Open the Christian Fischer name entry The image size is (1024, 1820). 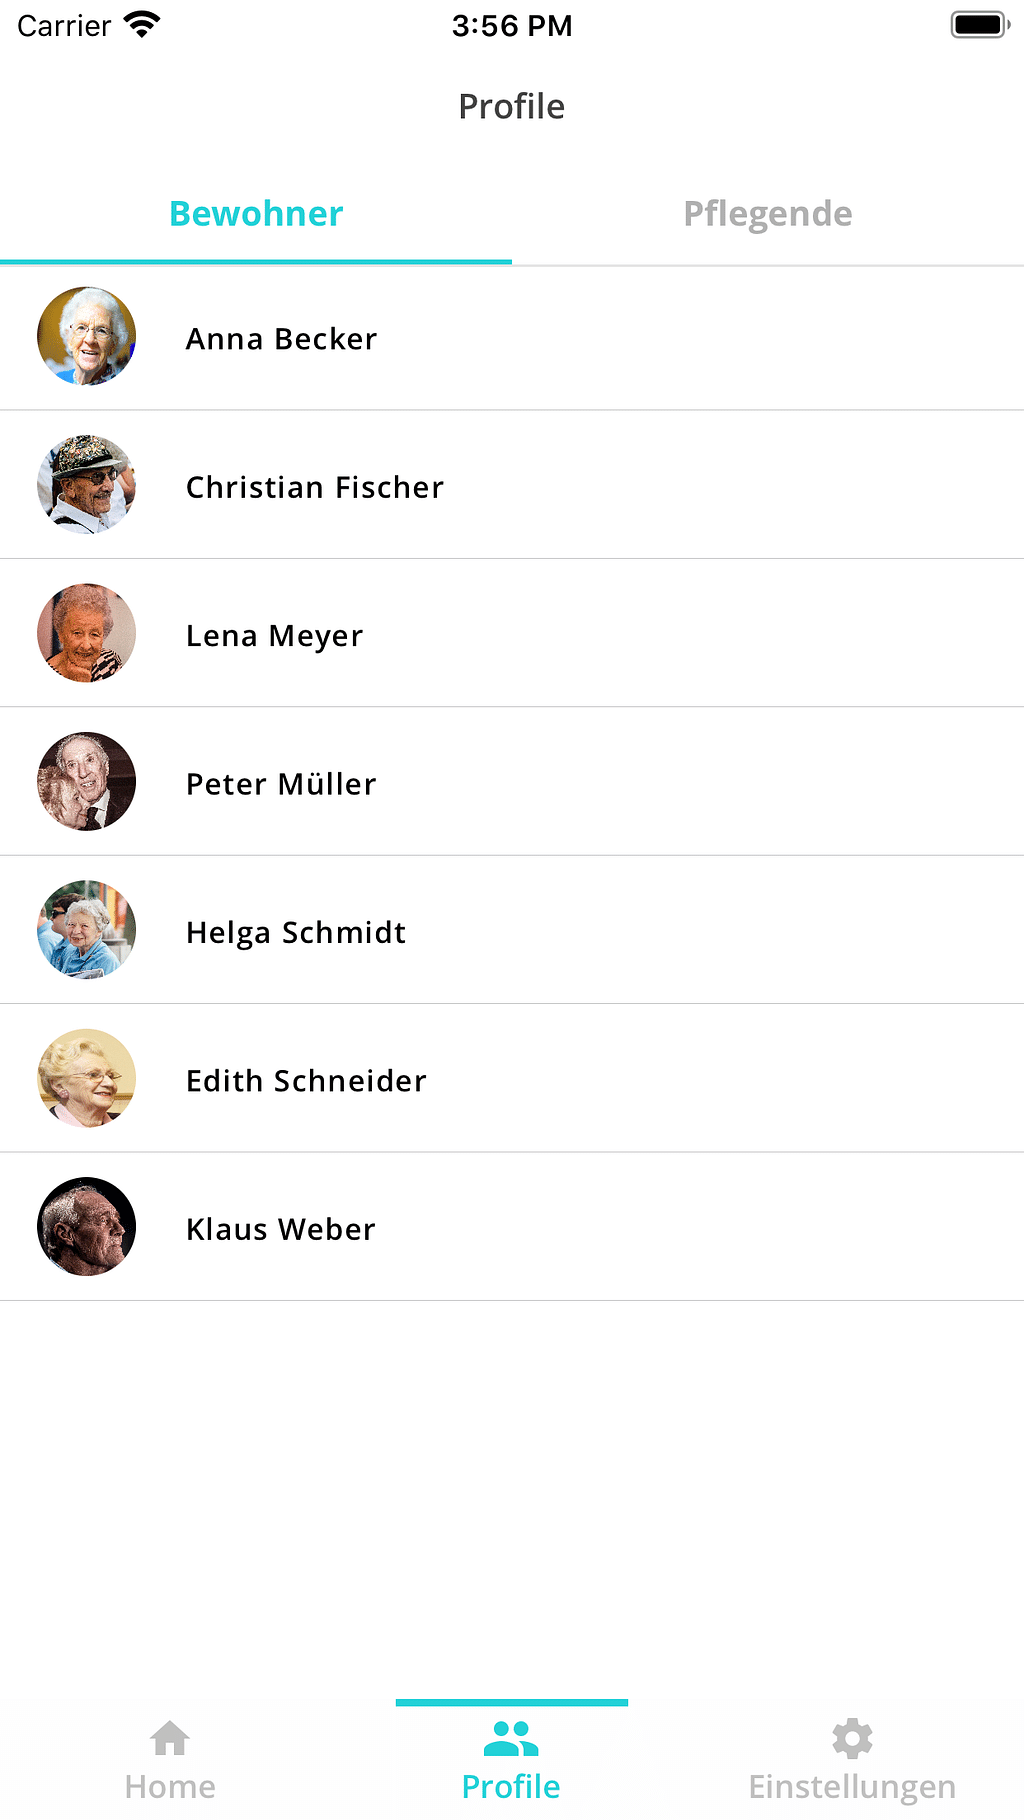click(314, 487)
